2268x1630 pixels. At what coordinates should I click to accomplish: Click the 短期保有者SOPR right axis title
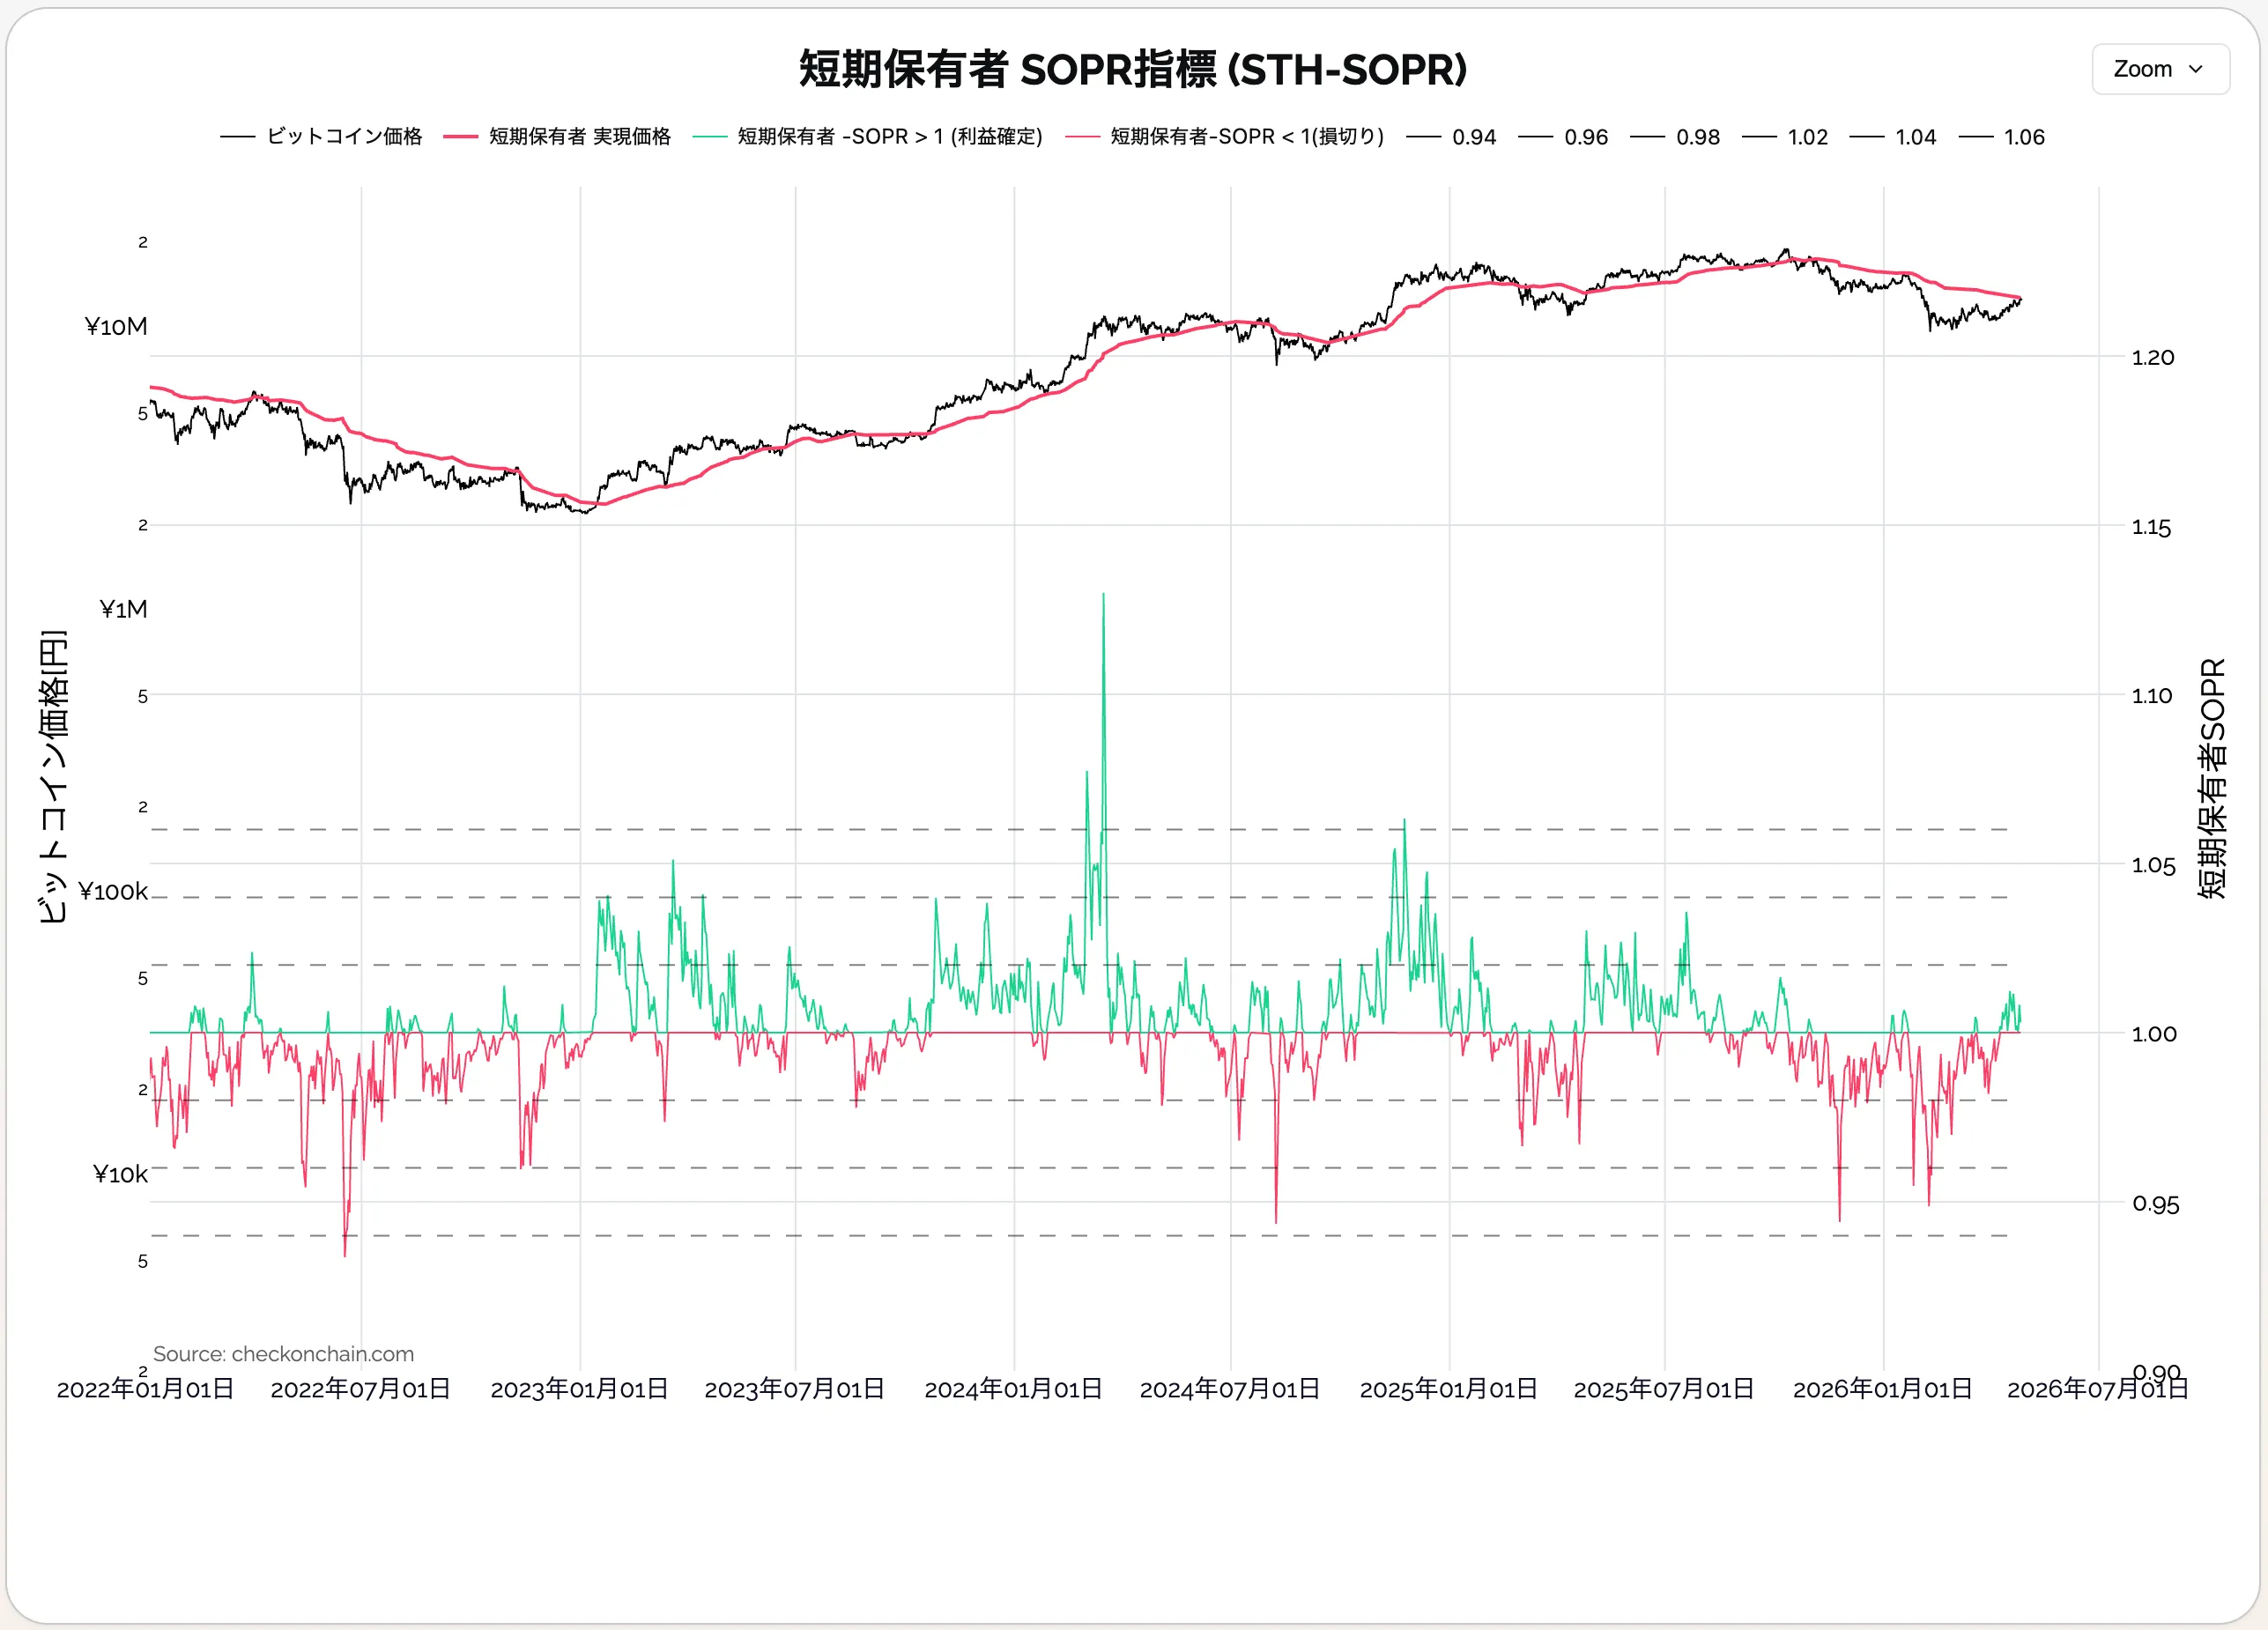(2212, 778)
